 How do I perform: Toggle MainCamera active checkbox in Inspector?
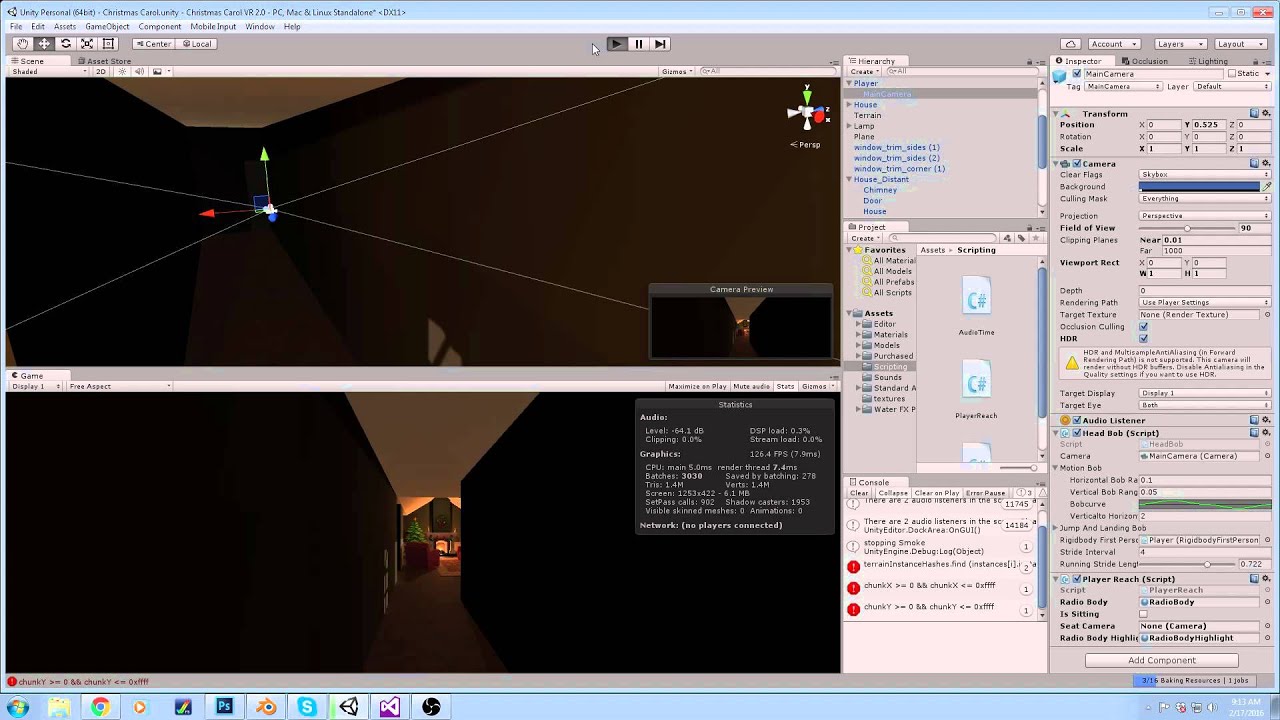point(1077,74)
